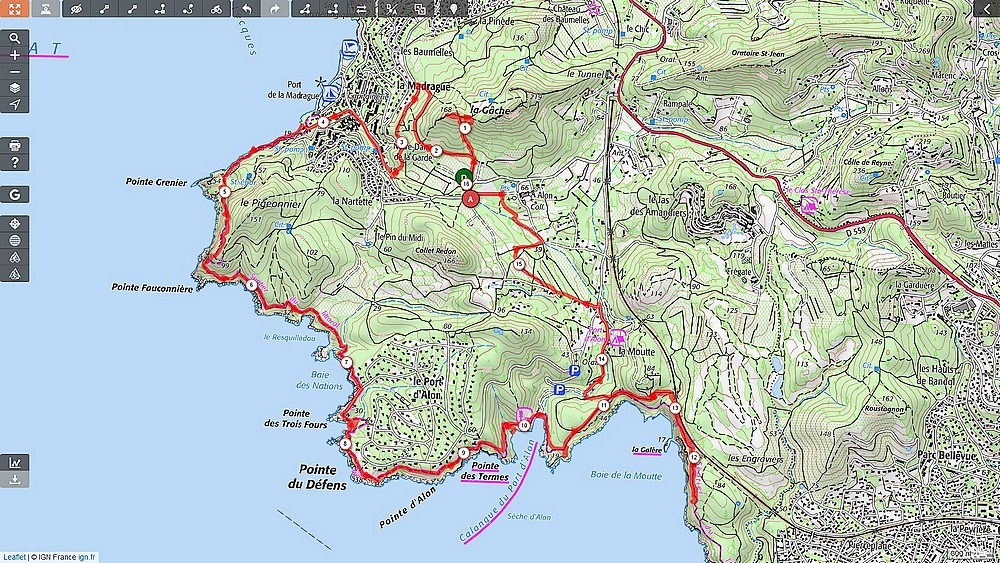Open the map layers selector
1000x563 pixels.
(15, 88)
